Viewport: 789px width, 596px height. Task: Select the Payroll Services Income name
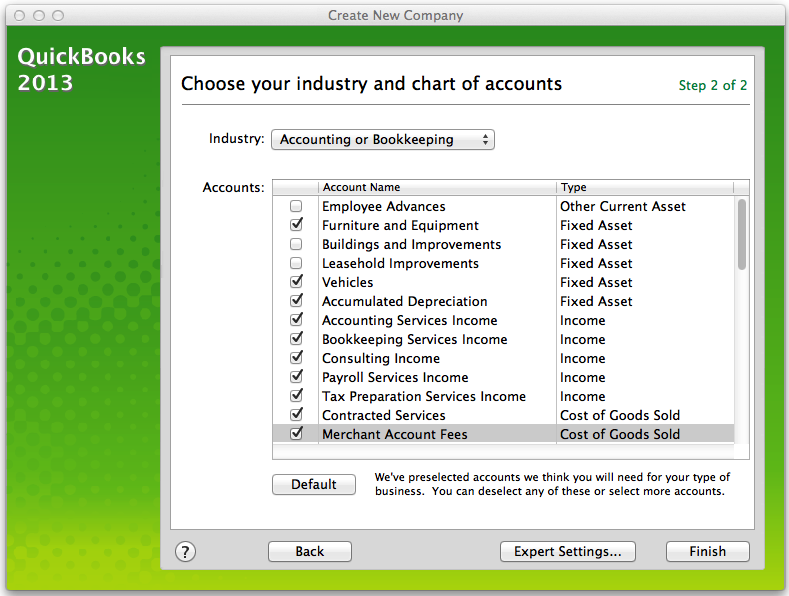tap(395, 378)
